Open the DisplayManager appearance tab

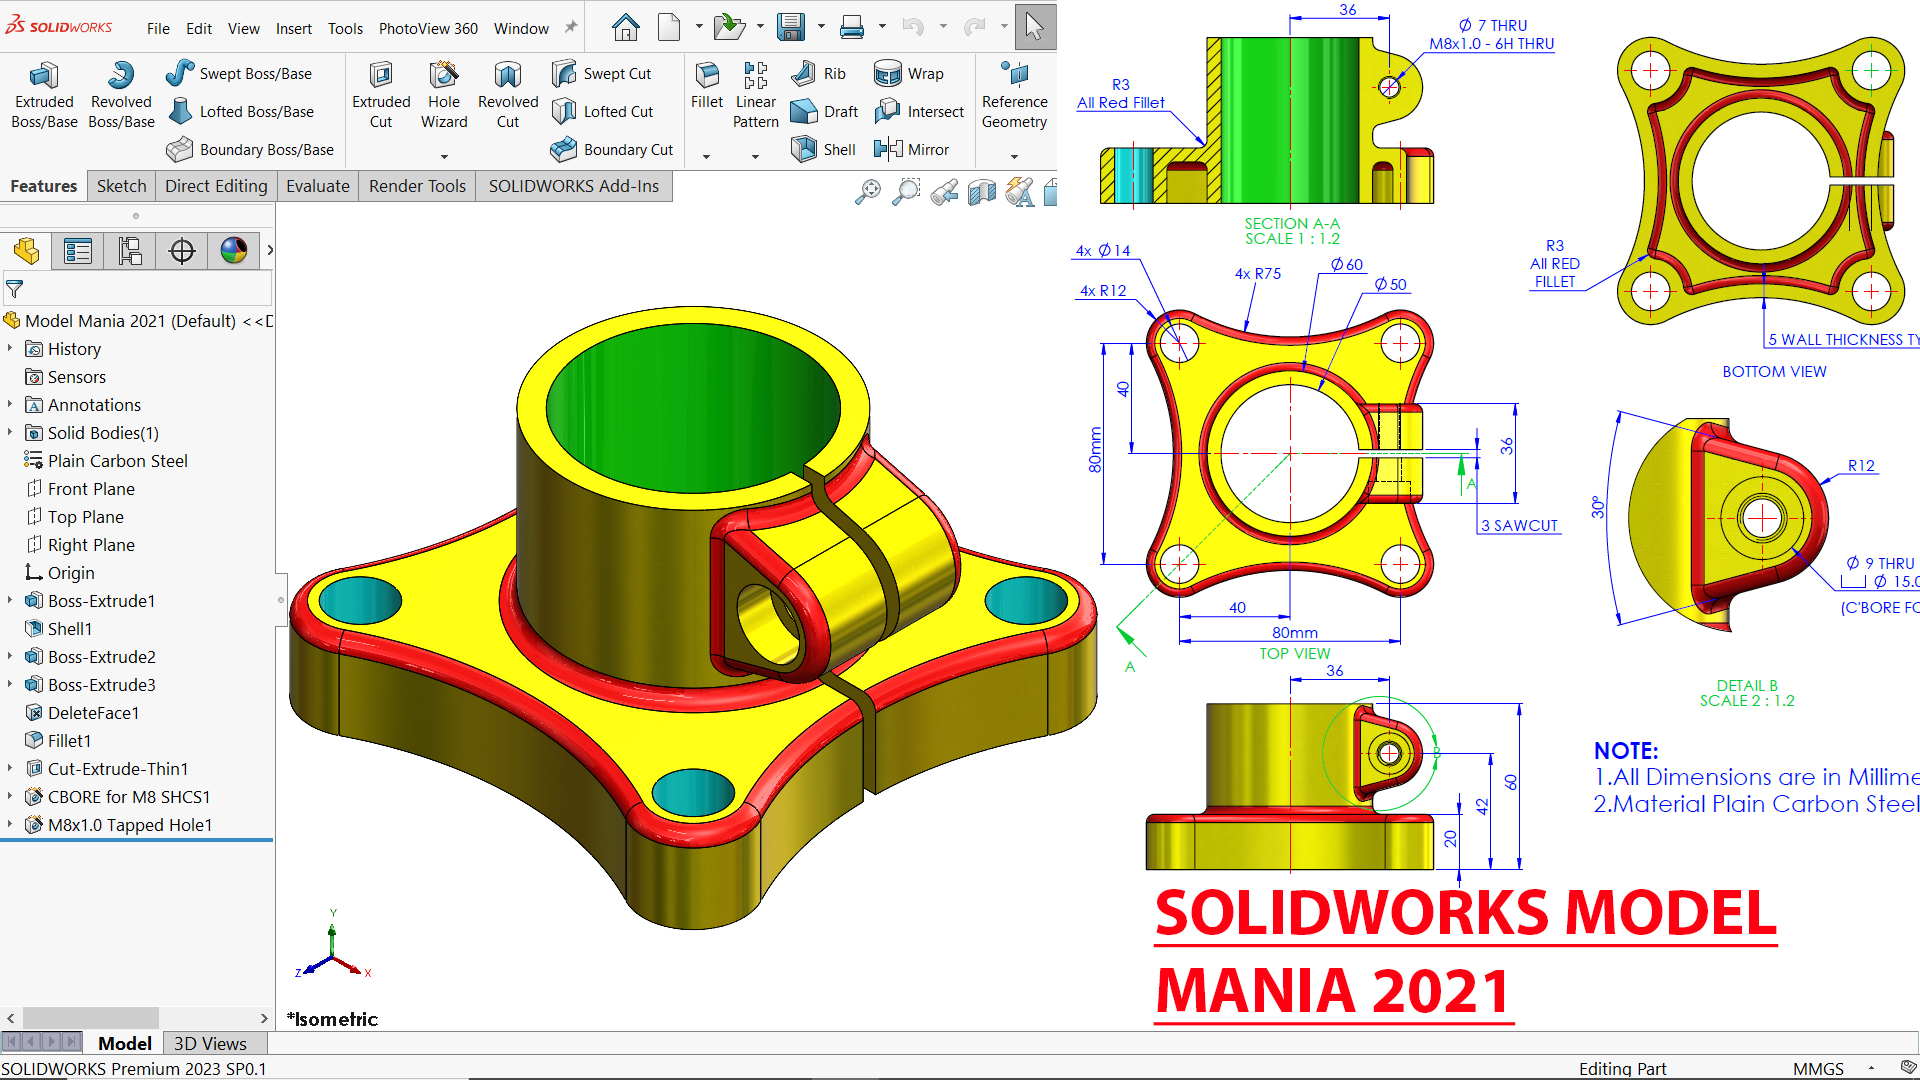(234, 250)
